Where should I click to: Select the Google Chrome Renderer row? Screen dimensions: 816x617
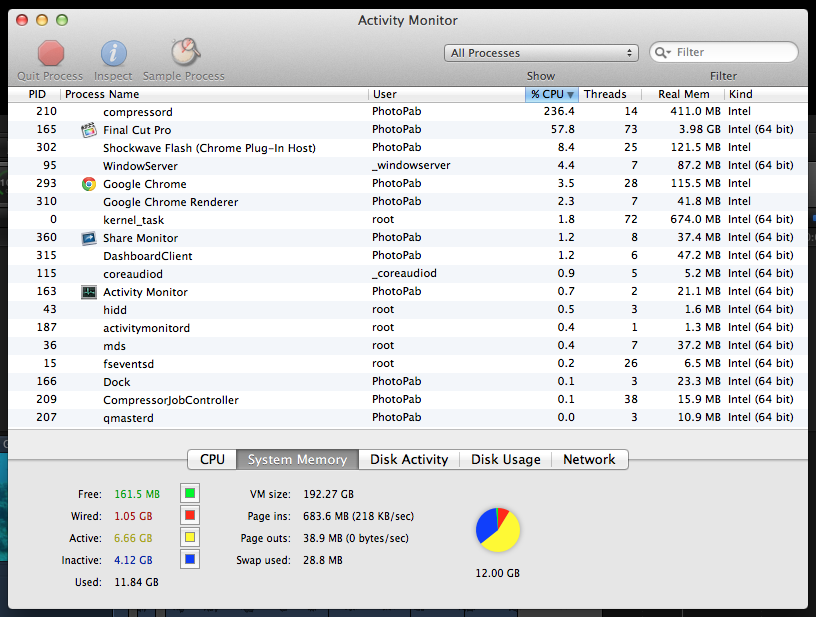pyautogui.click(x=408, y=202)
